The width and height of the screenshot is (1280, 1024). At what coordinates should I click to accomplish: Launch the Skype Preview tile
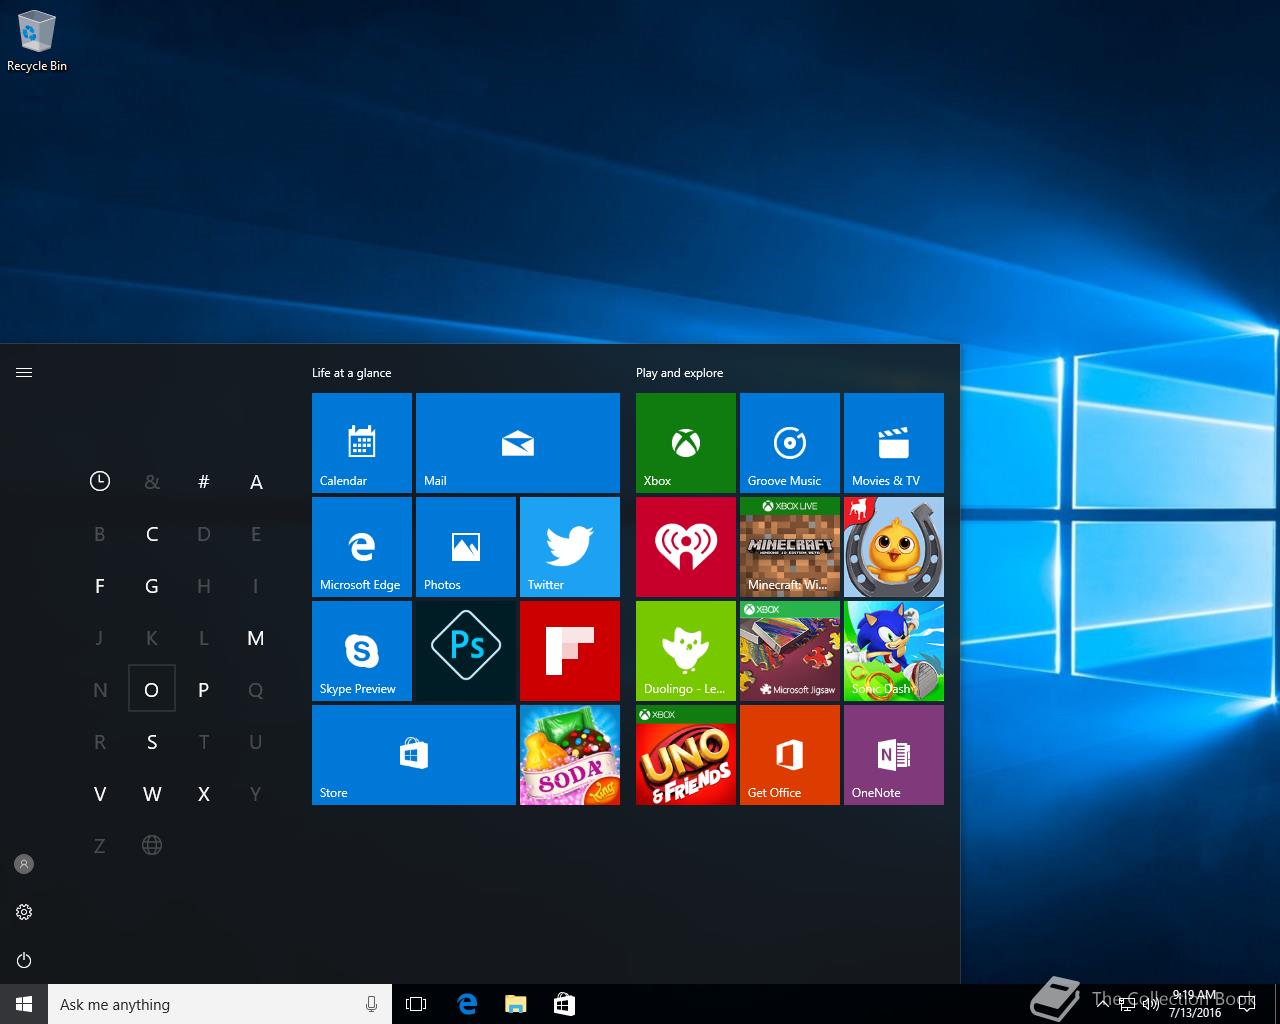pyautogui.click(x=362, y=651)
